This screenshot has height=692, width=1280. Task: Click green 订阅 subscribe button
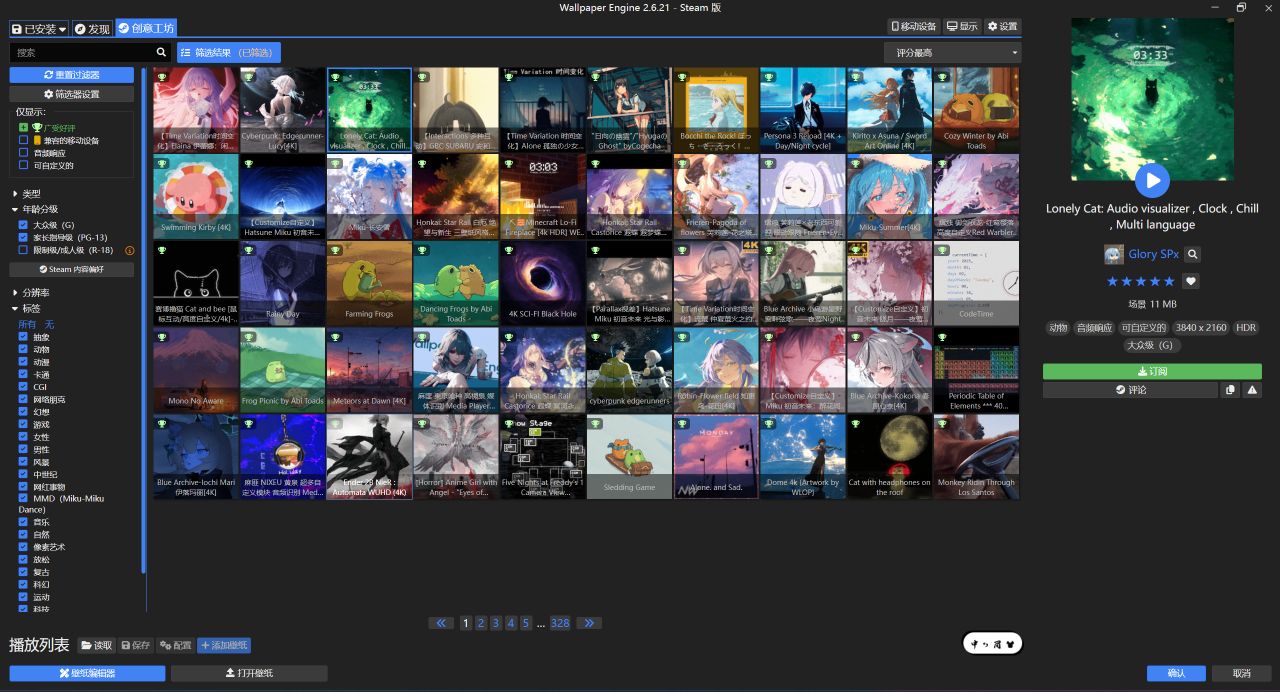point(1152,371)
